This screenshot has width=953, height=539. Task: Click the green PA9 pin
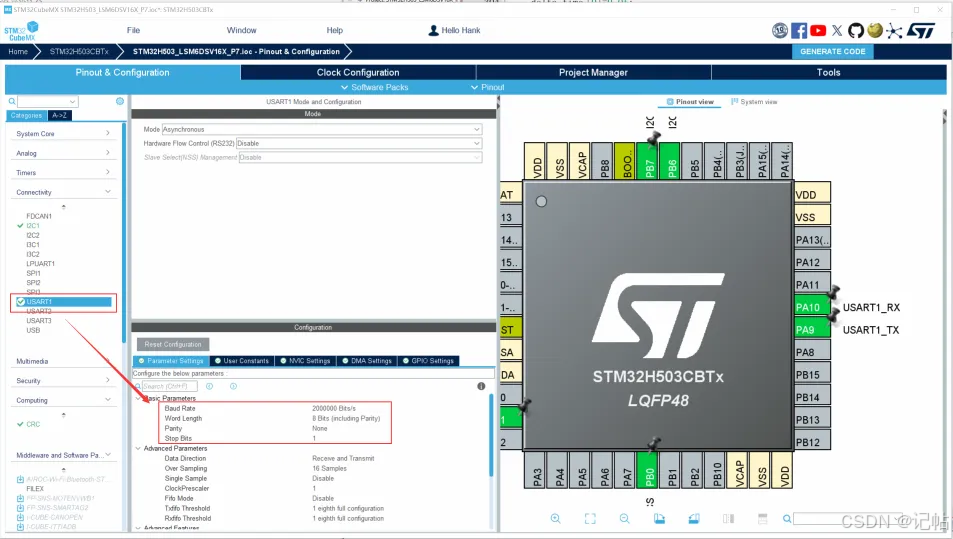(x=812, y=330)
